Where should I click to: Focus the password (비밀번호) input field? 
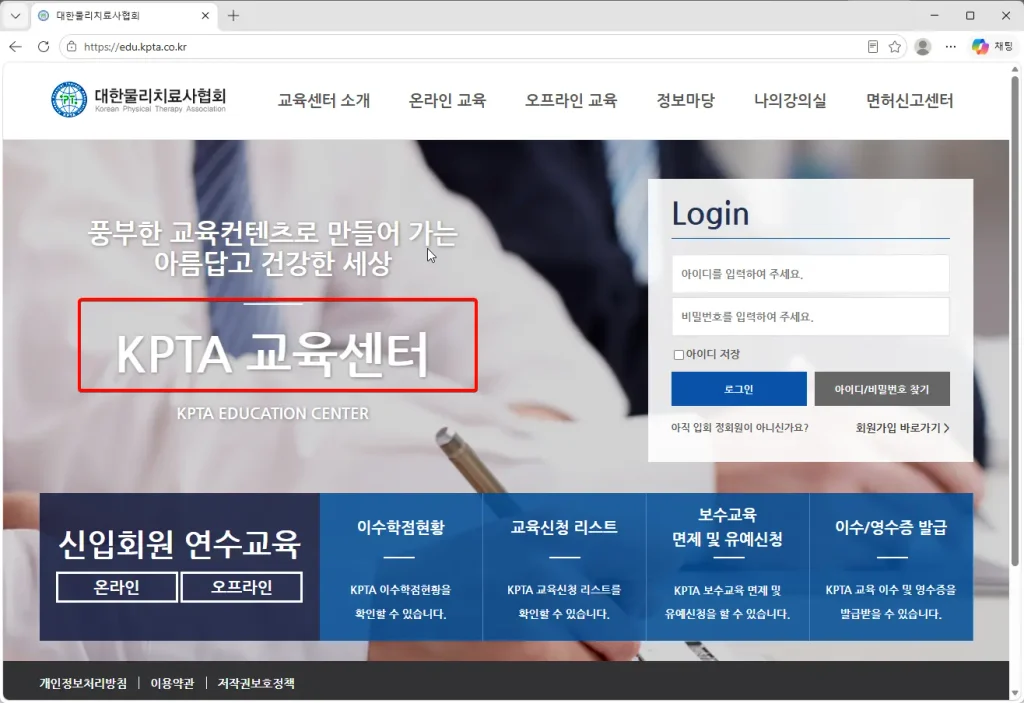(810, 317)
